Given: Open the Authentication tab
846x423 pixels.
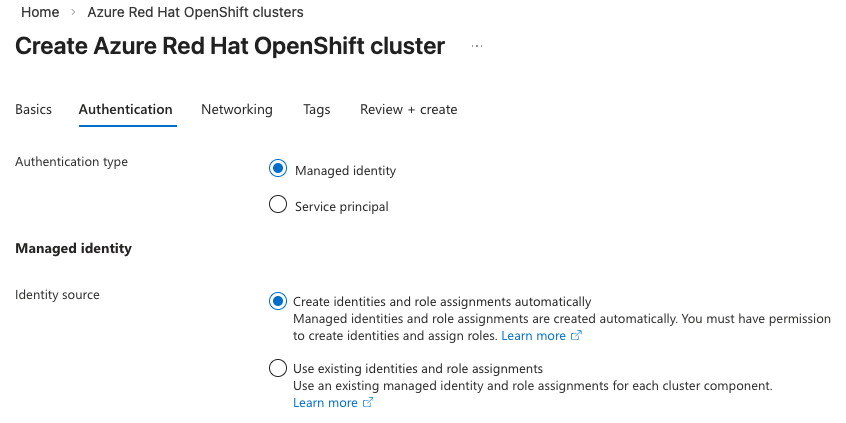Looking at the screenshot, I should (126, 110).
